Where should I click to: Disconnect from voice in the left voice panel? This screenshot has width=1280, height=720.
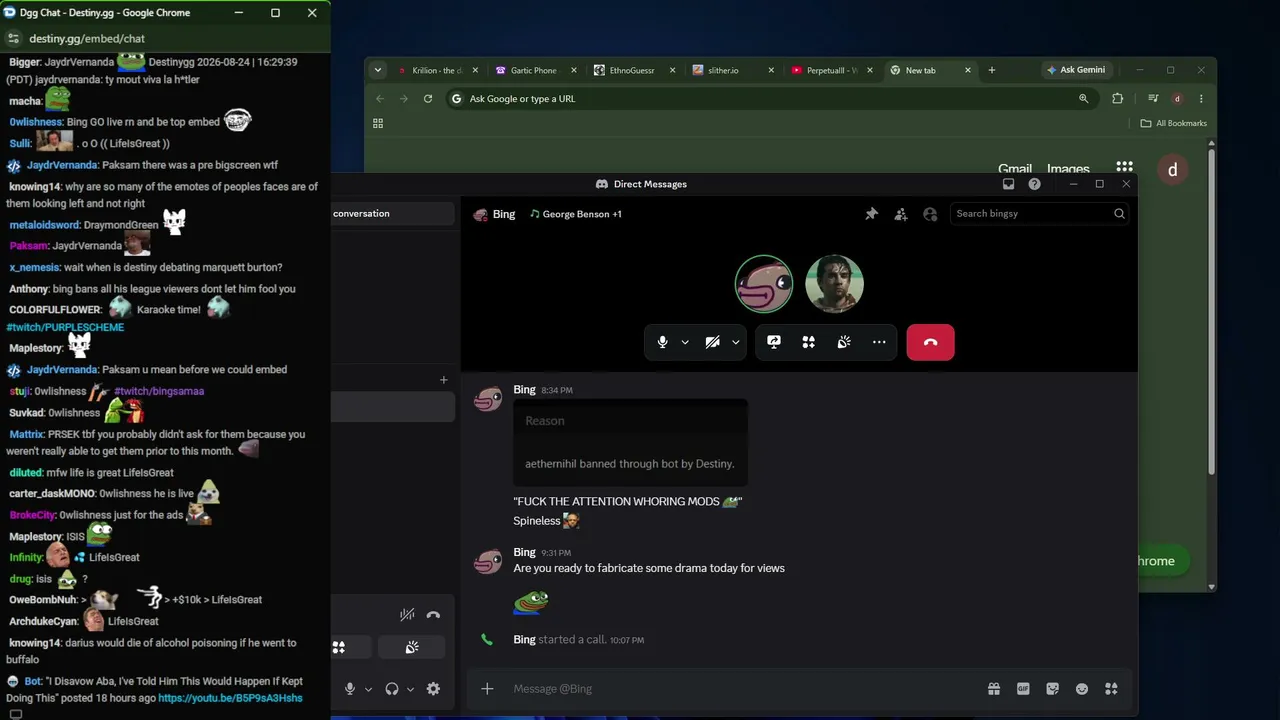pos(433,615)
